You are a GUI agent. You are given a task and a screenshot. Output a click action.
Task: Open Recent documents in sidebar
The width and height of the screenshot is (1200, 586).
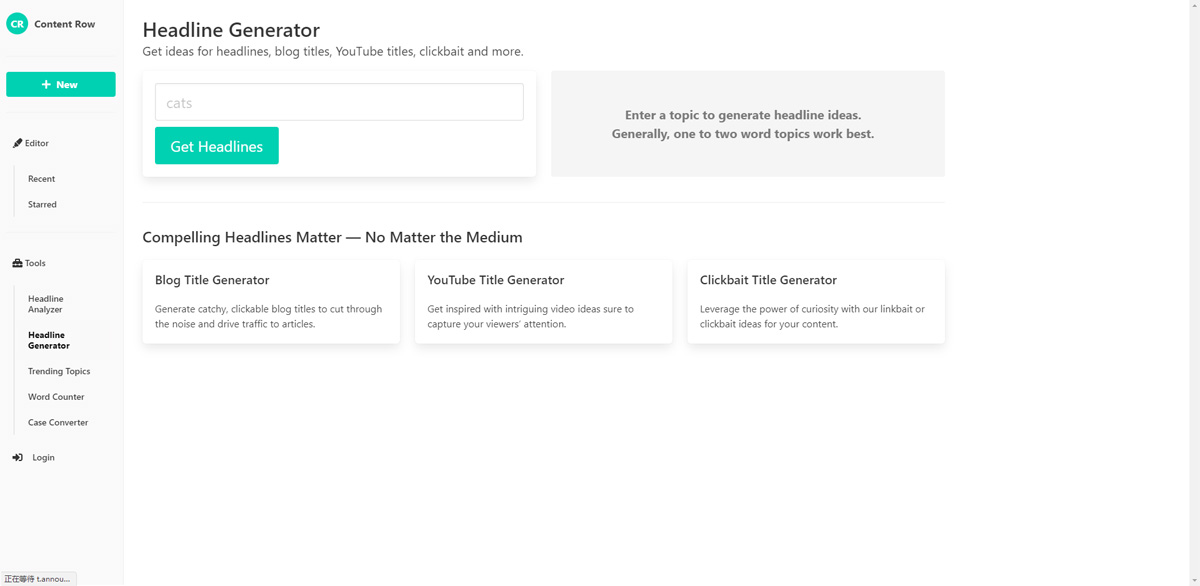click(x=41, y=179)
